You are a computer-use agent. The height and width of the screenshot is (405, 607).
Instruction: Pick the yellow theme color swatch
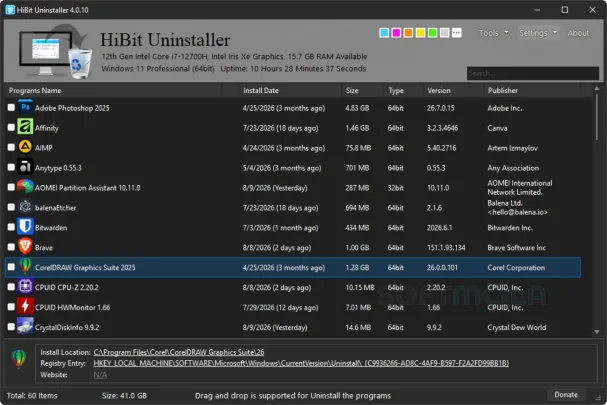point(420,33)
